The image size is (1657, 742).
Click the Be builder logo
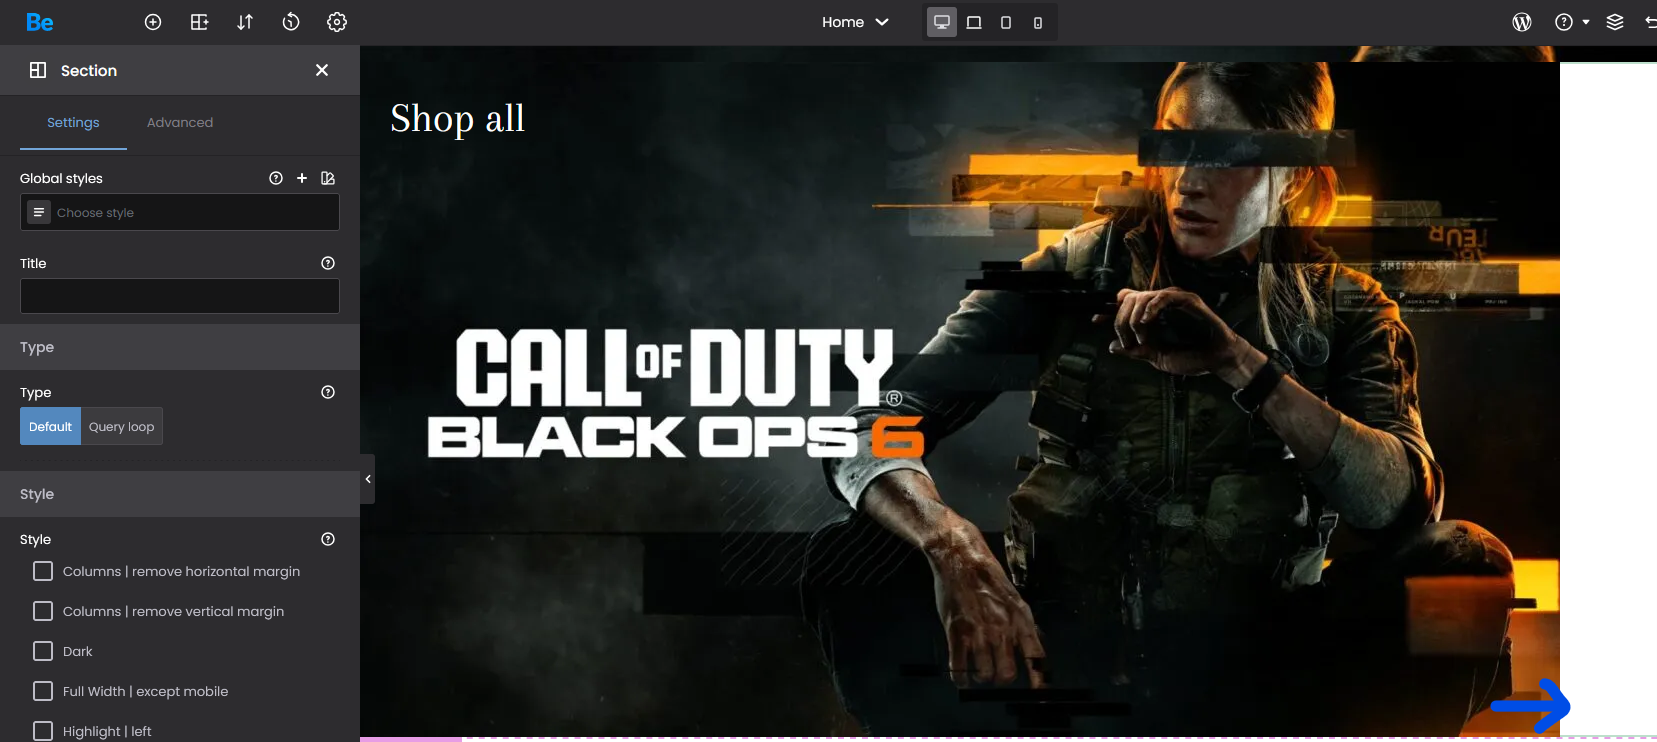[x=40, y=22]
